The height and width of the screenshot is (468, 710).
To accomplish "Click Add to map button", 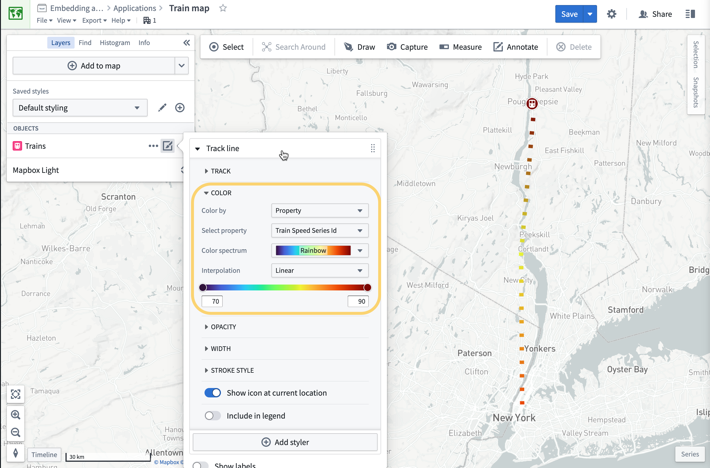I will 94,66.
